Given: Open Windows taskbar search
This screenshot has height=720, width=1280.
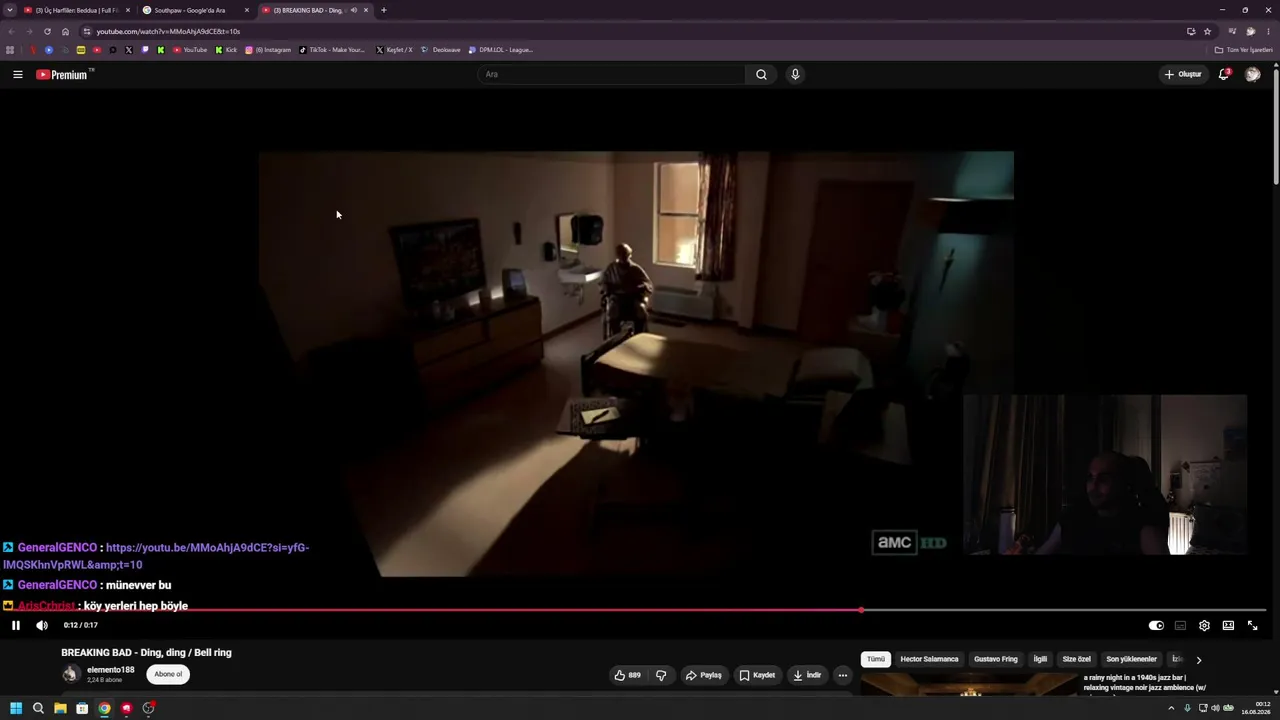Looking at the screenshot, I should (x=38, y=708).
